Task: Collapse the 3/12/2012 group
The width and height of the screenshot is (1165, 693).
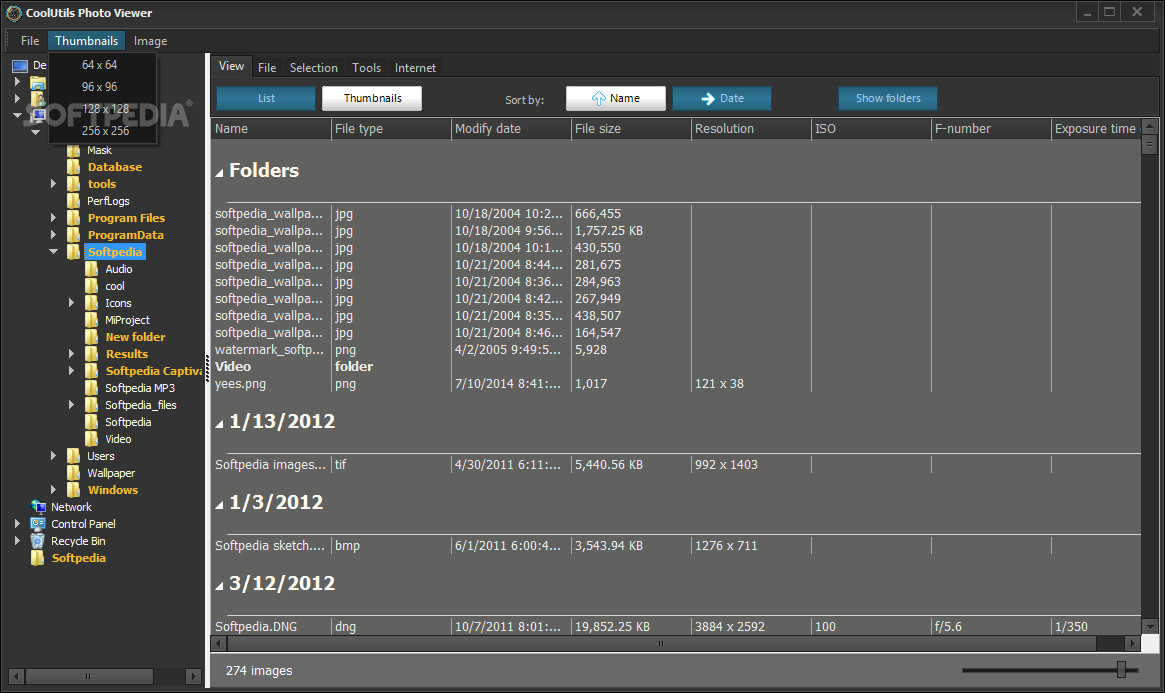Action: coord(219,586)
